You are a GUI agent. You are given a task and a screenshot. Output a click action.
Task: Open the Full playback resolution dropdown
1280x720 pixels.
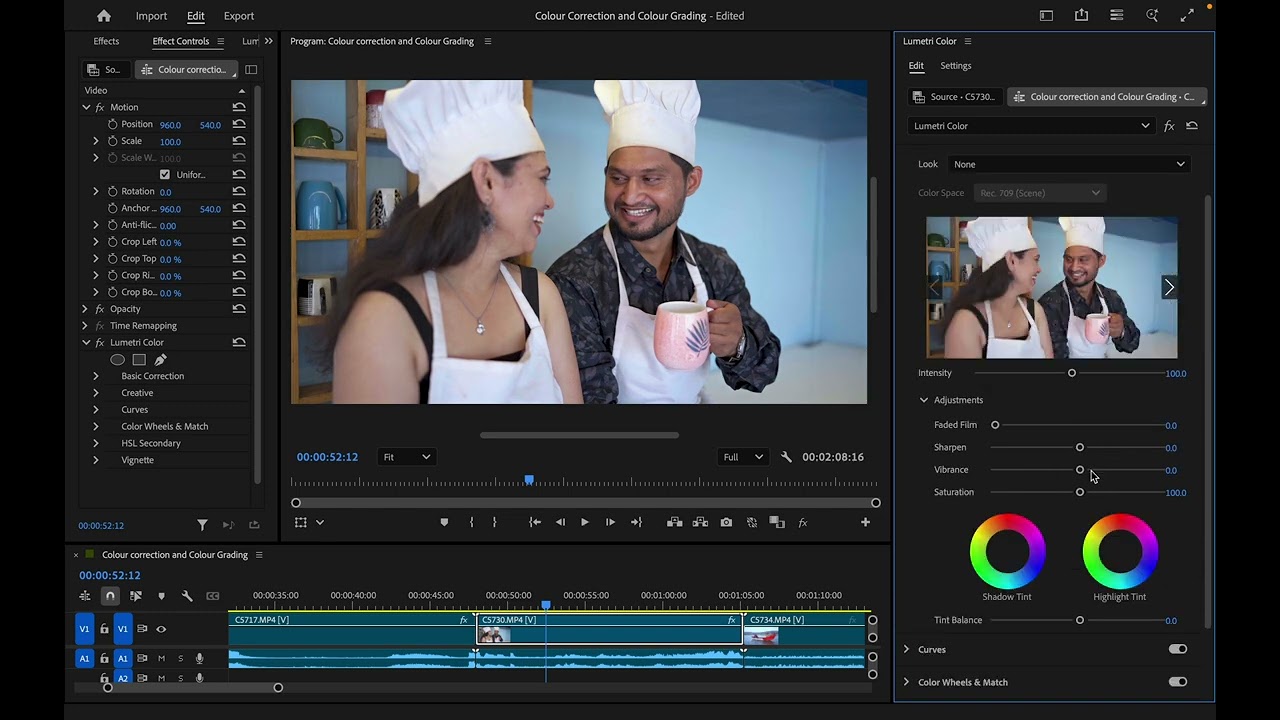(x=743, y=457)
